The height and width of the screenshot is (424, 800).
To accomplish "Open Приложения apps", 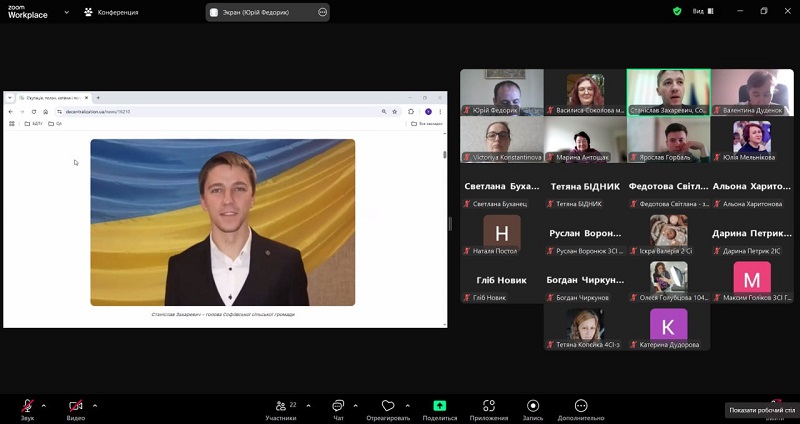I will pos(489,410).
